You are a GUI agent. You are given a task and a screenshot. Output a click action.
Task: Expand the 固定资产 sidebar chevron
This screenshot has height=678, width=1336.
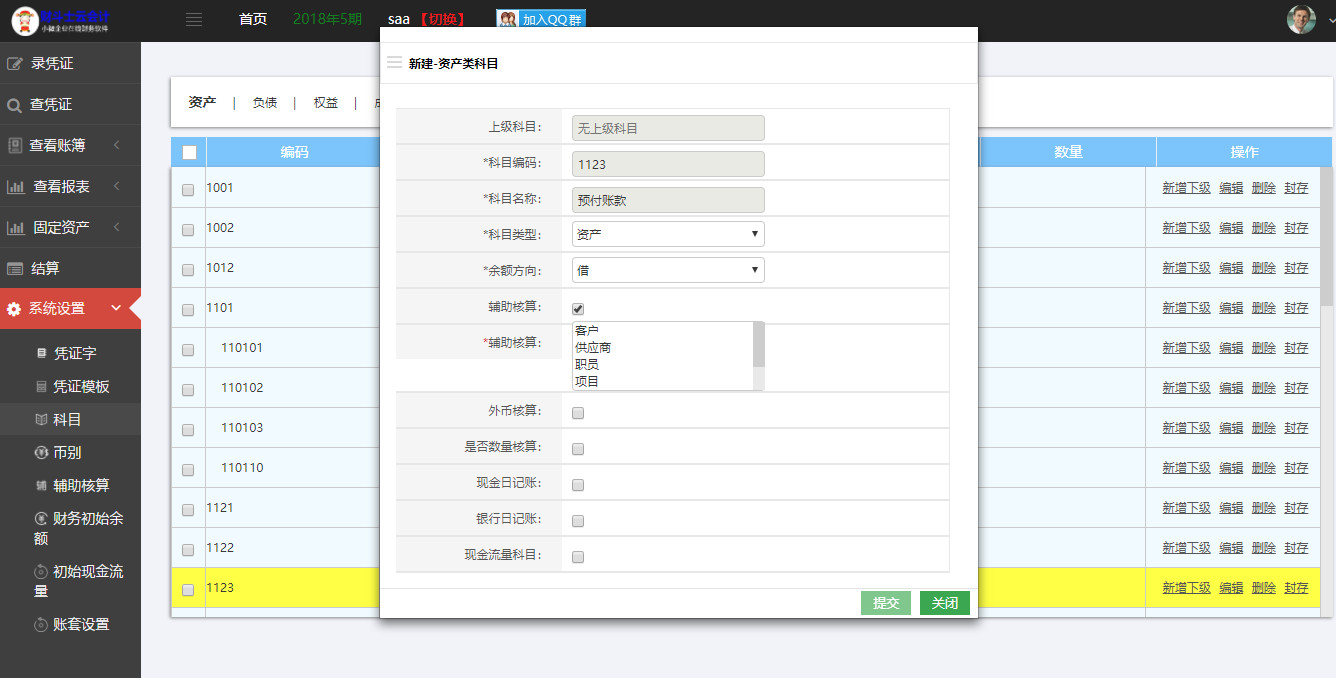(117, 228)
